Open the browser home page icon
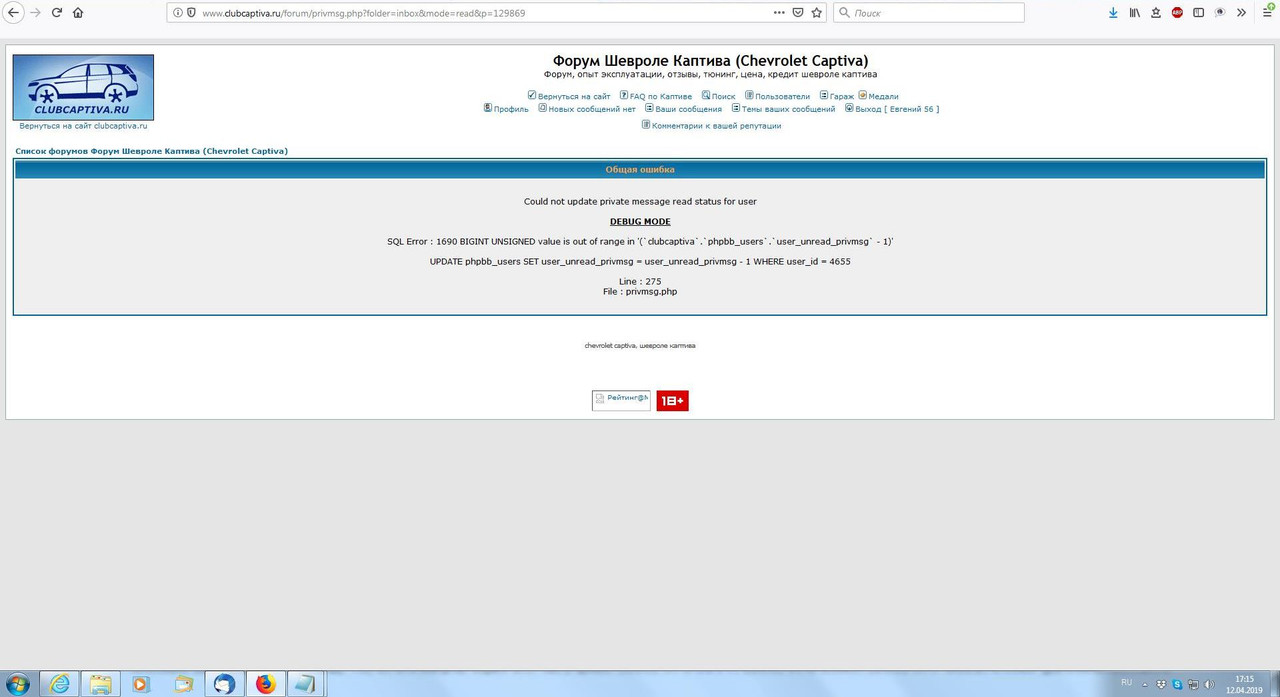 click(x=79, y=13)
